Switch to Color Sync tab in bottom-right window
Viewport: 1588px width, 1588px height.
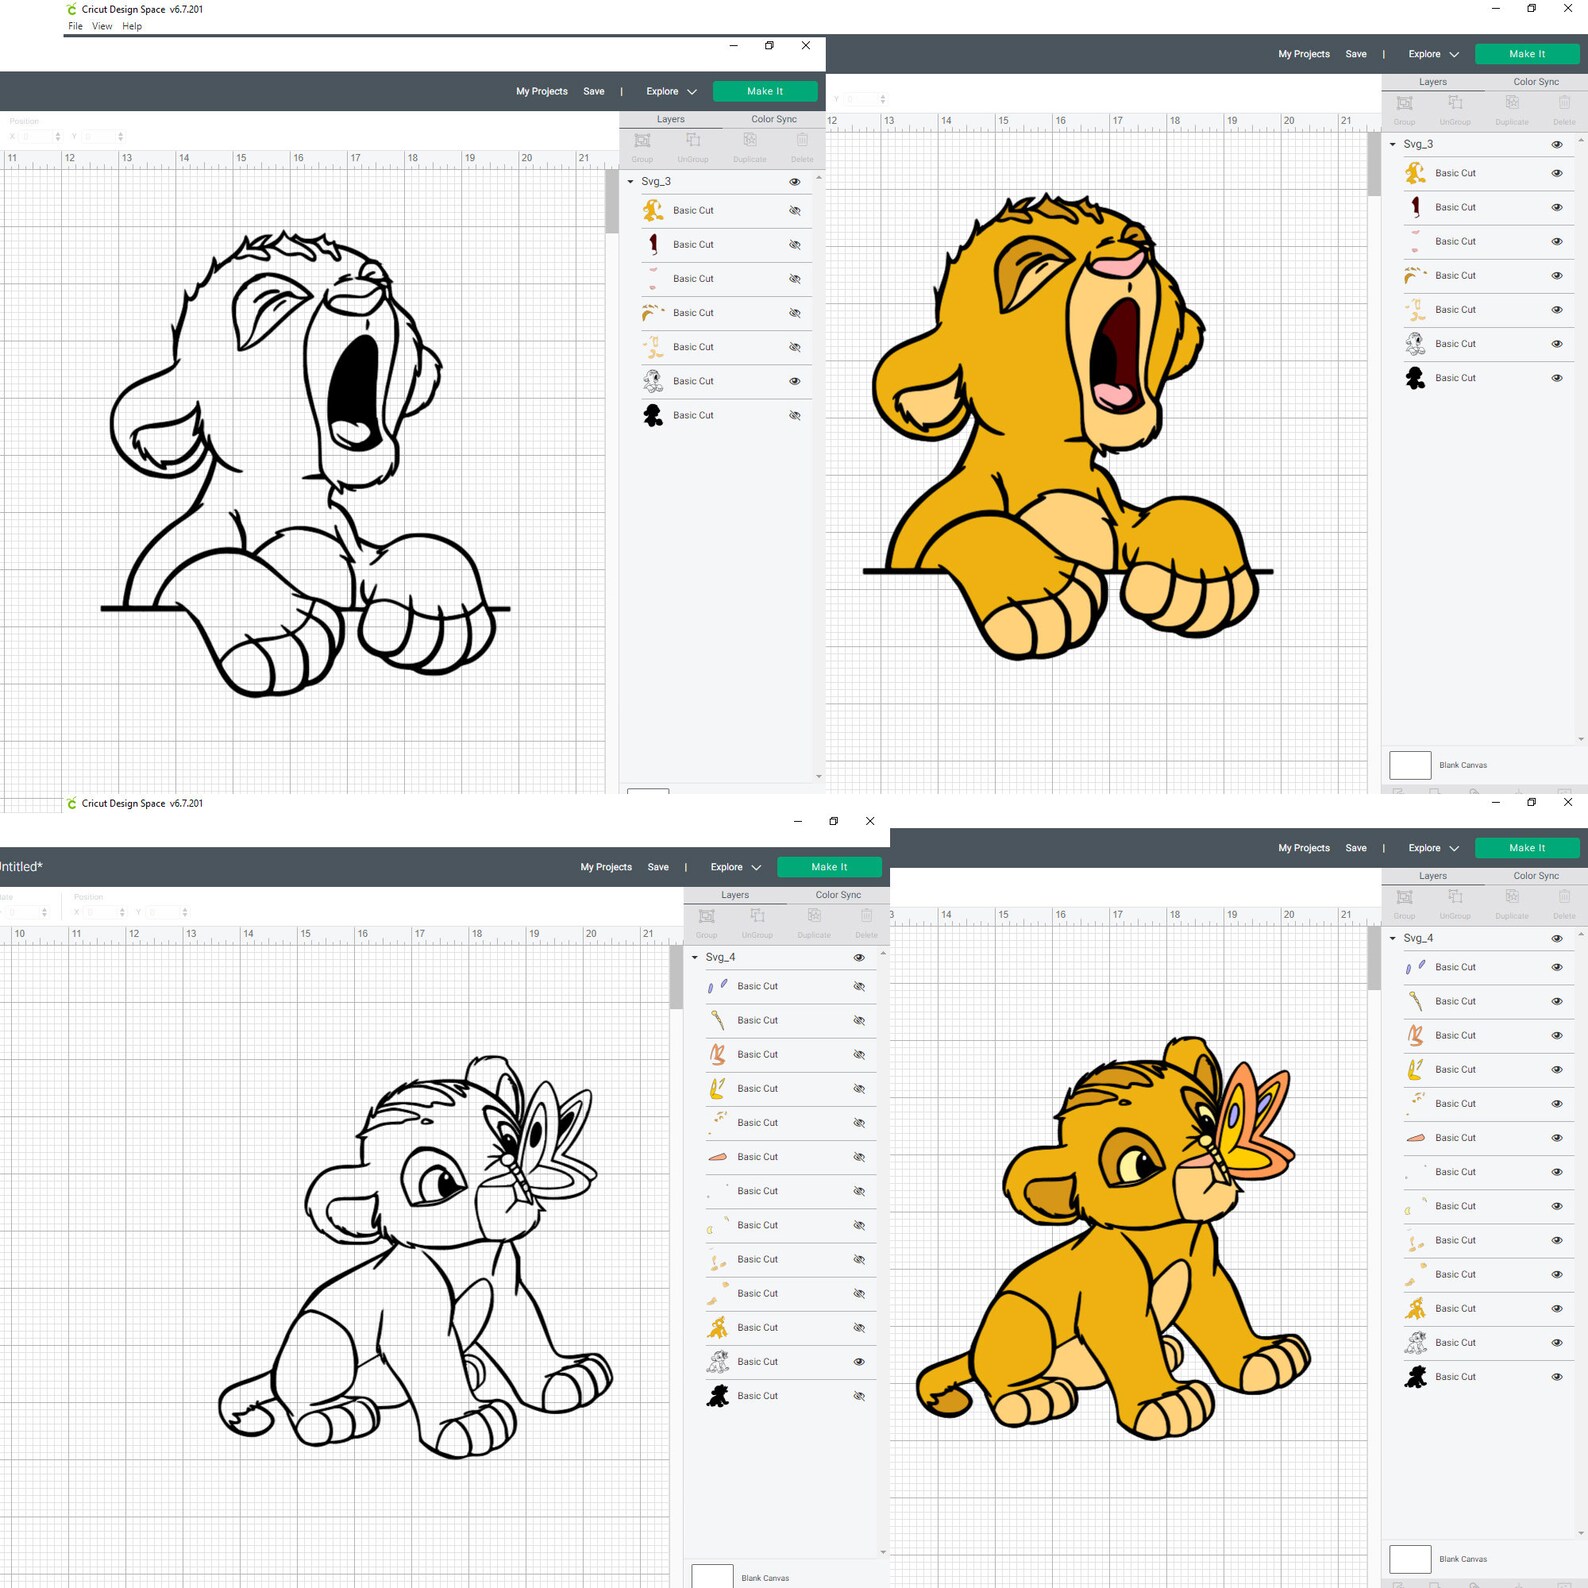(1536, 876)
